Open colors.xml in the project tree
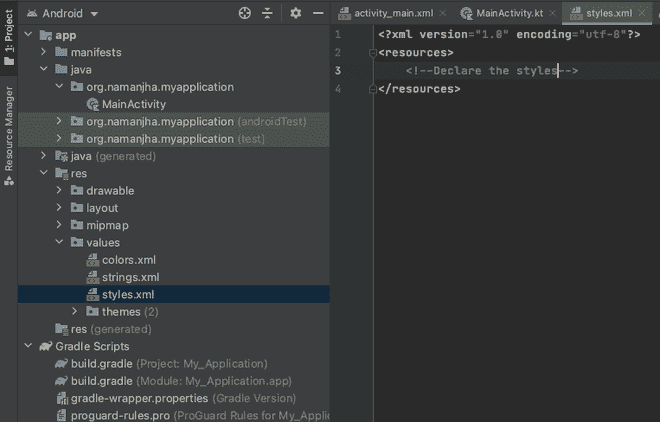This screenshot has height=422, width=660. pyautogui.click(x=130, y=260)
